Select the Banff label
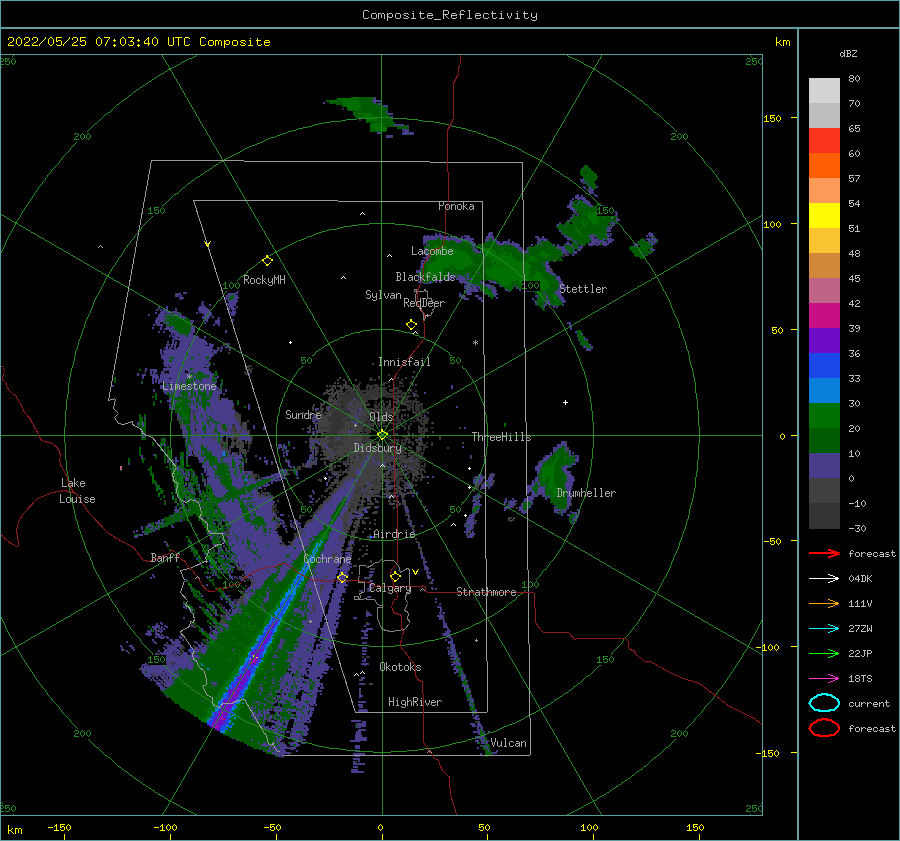 click(165, 557)
